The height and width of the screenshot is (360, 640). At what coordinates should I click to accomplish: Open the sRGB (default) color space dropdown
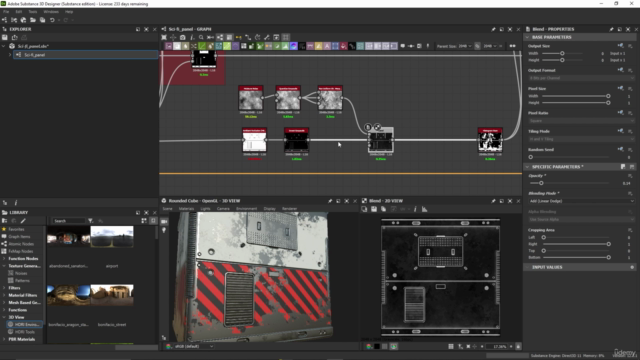coord(194,347)
